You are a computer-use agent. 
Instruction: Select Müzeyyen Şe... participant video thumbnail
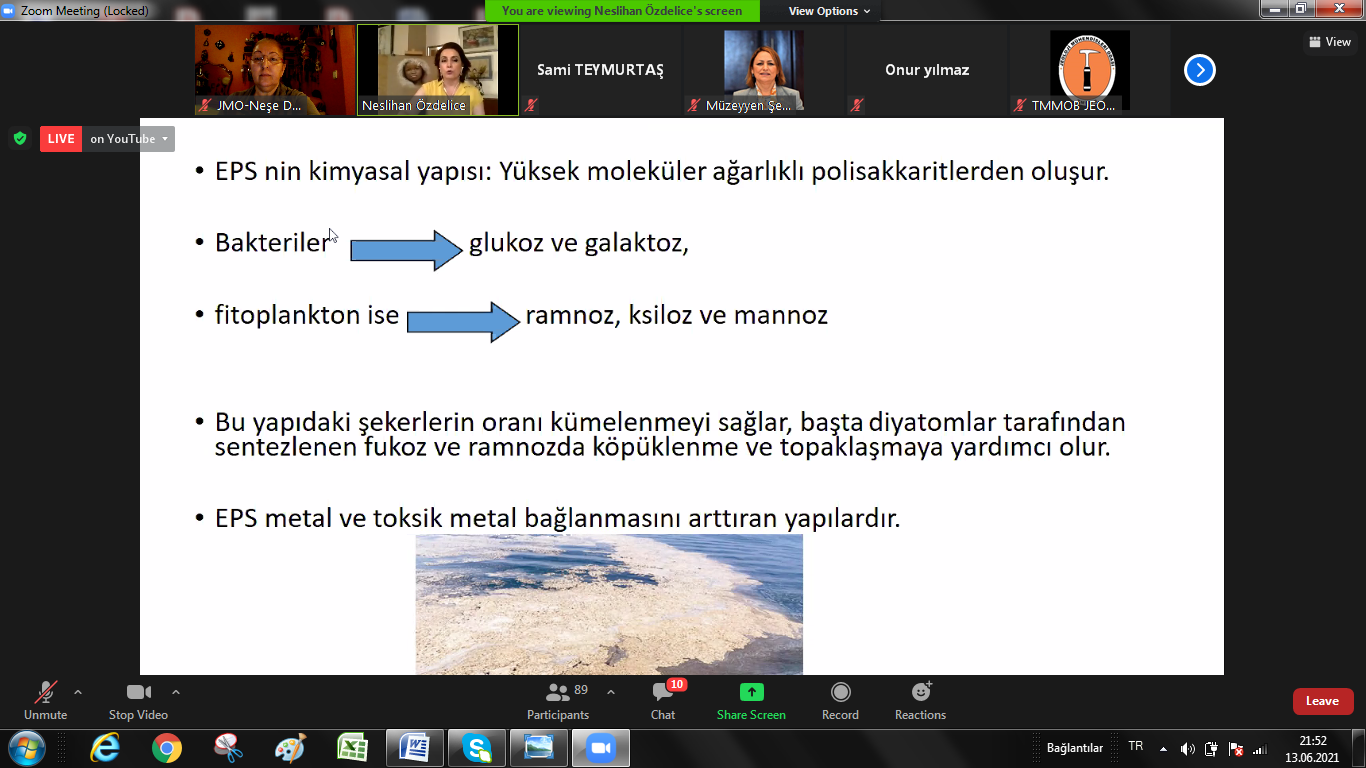[x=764, y=70]
